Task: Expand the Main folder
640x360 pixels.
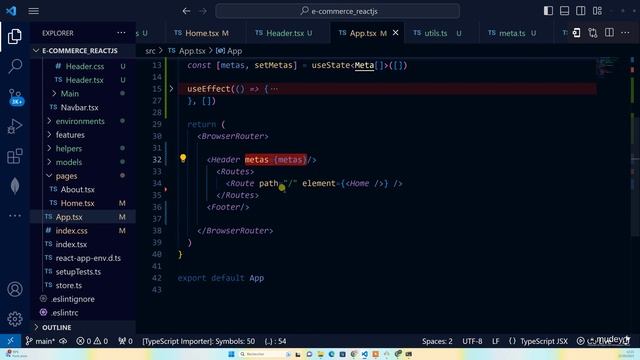Action: coord(69,93)
